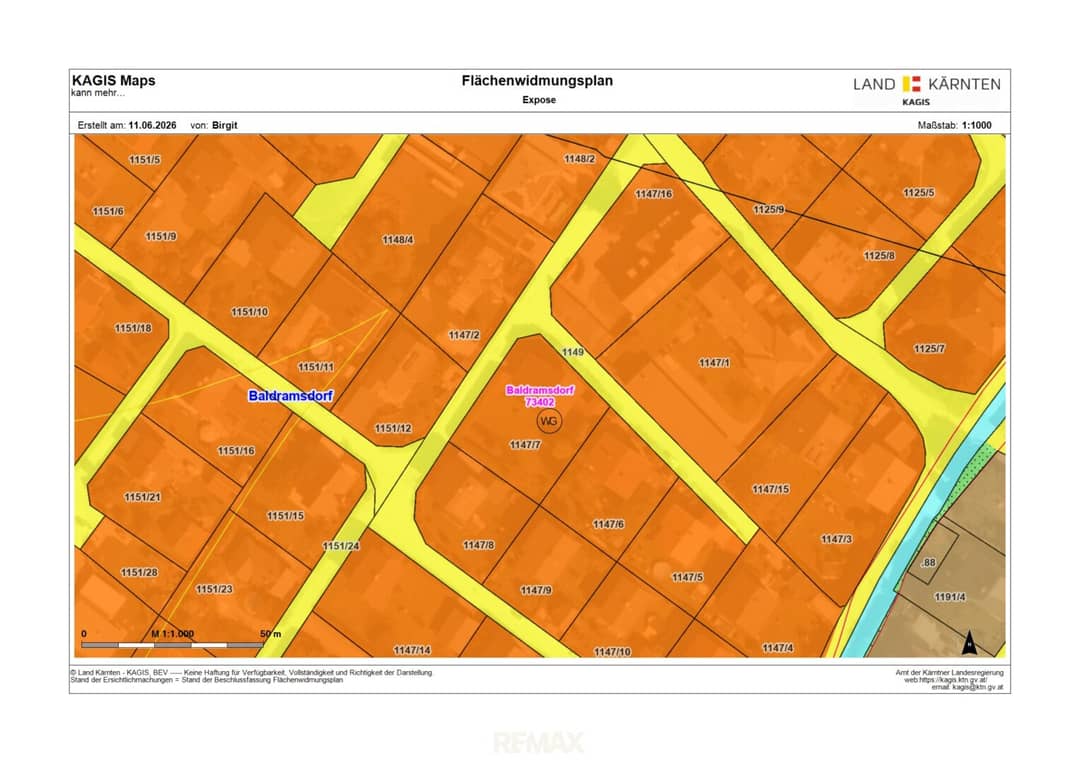Click the north arrow compass icon
Image resolution: width=1080 pixels, height=763 pixels.
click(x=969, y=642)
